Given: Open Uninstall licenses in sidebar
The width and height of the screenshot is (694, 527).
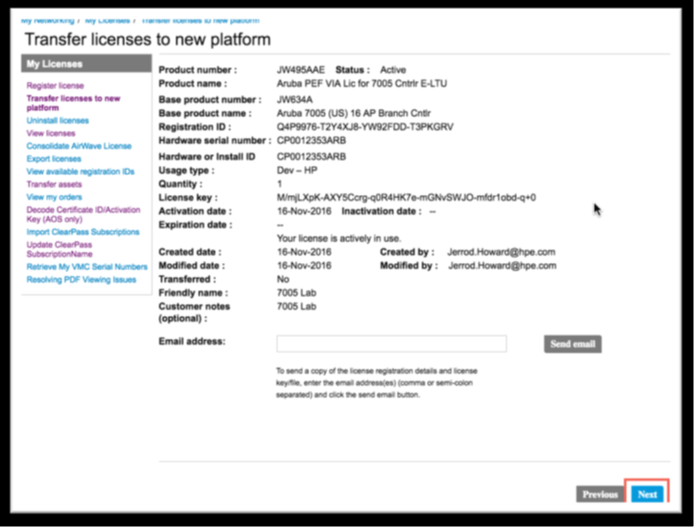Looking at the screenshot, I should [58, 121].
